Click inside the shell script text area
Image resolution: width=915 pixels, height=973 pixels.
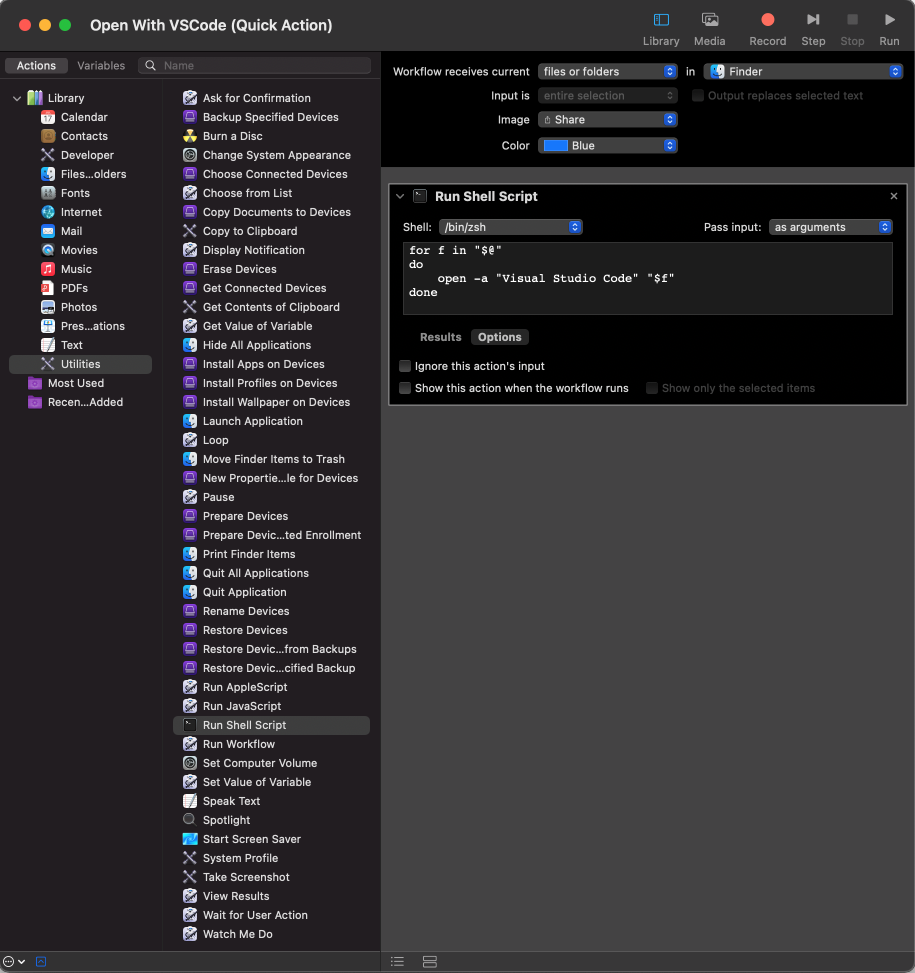click(x=648, y=278)
